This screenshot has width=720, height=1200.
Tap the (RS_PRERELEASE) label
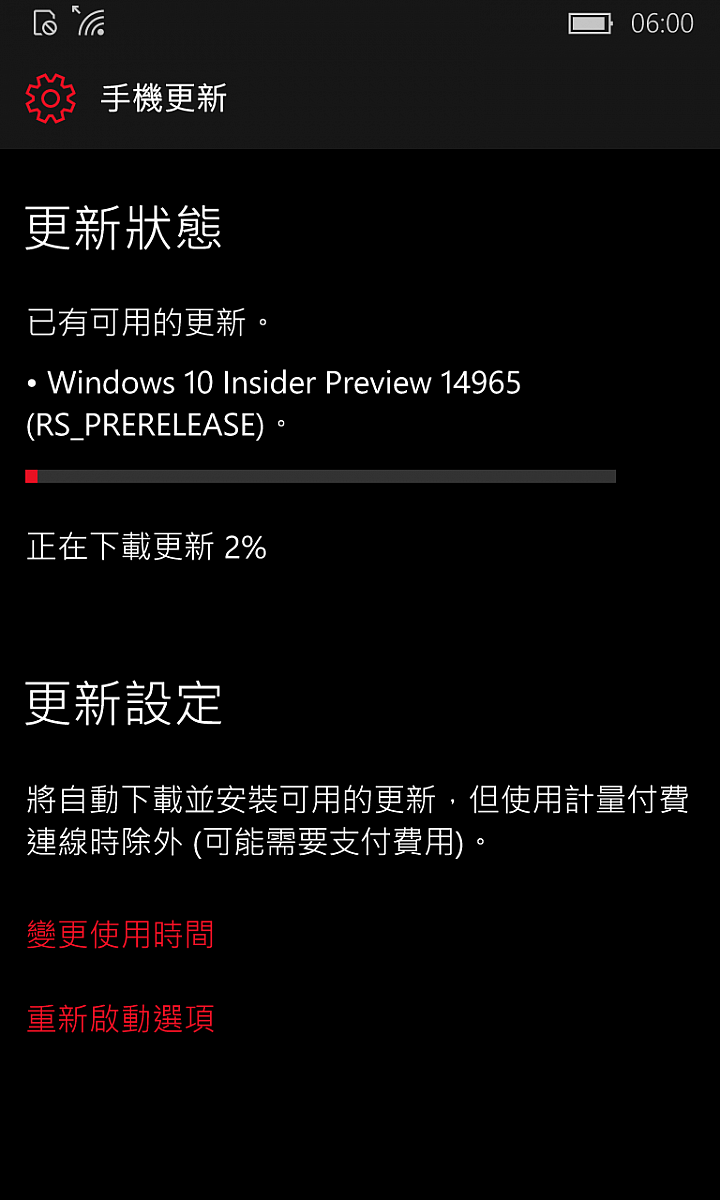(x=146, y=425)
